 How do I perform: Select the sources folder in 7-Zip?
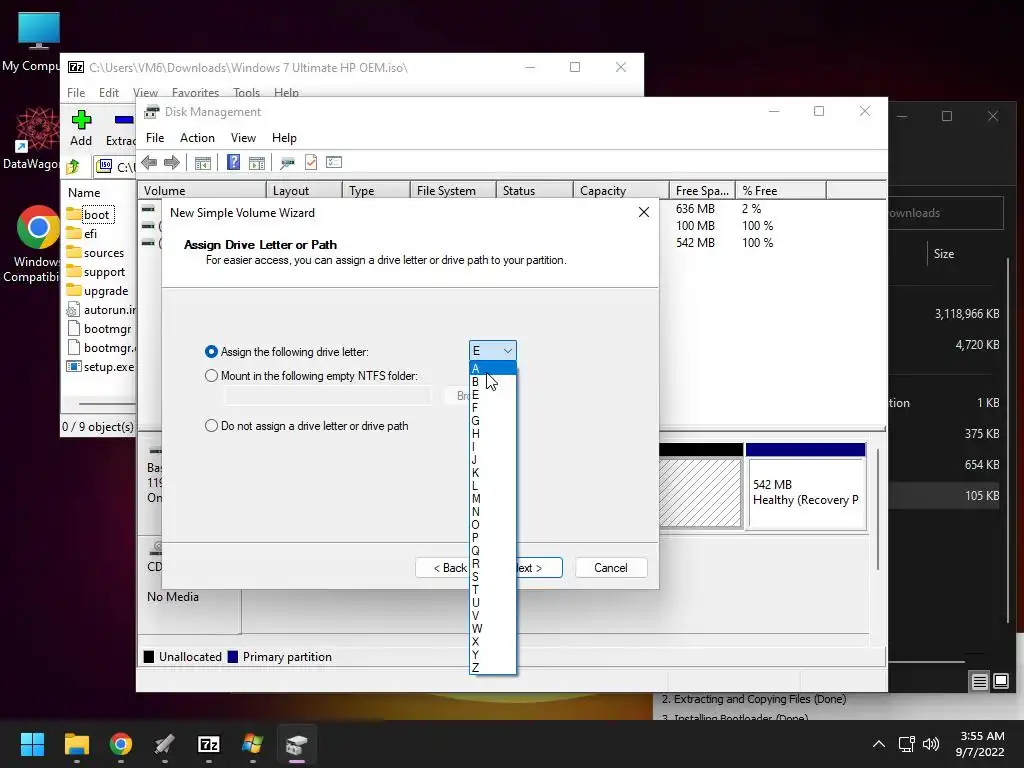click(x=95, y=253)
